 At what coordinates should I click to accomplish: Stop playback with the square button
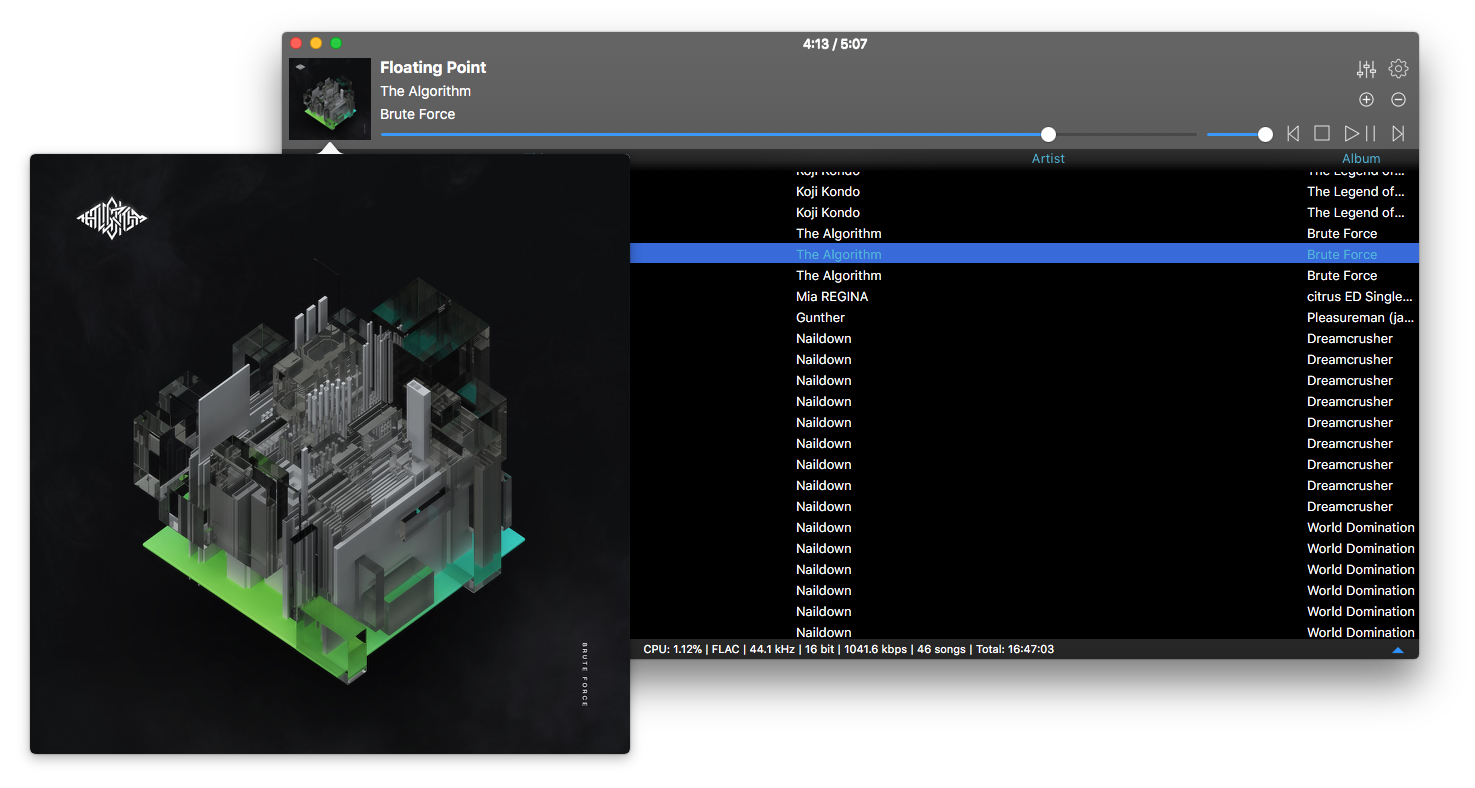pyautogui.click(x=1321, y=133)
